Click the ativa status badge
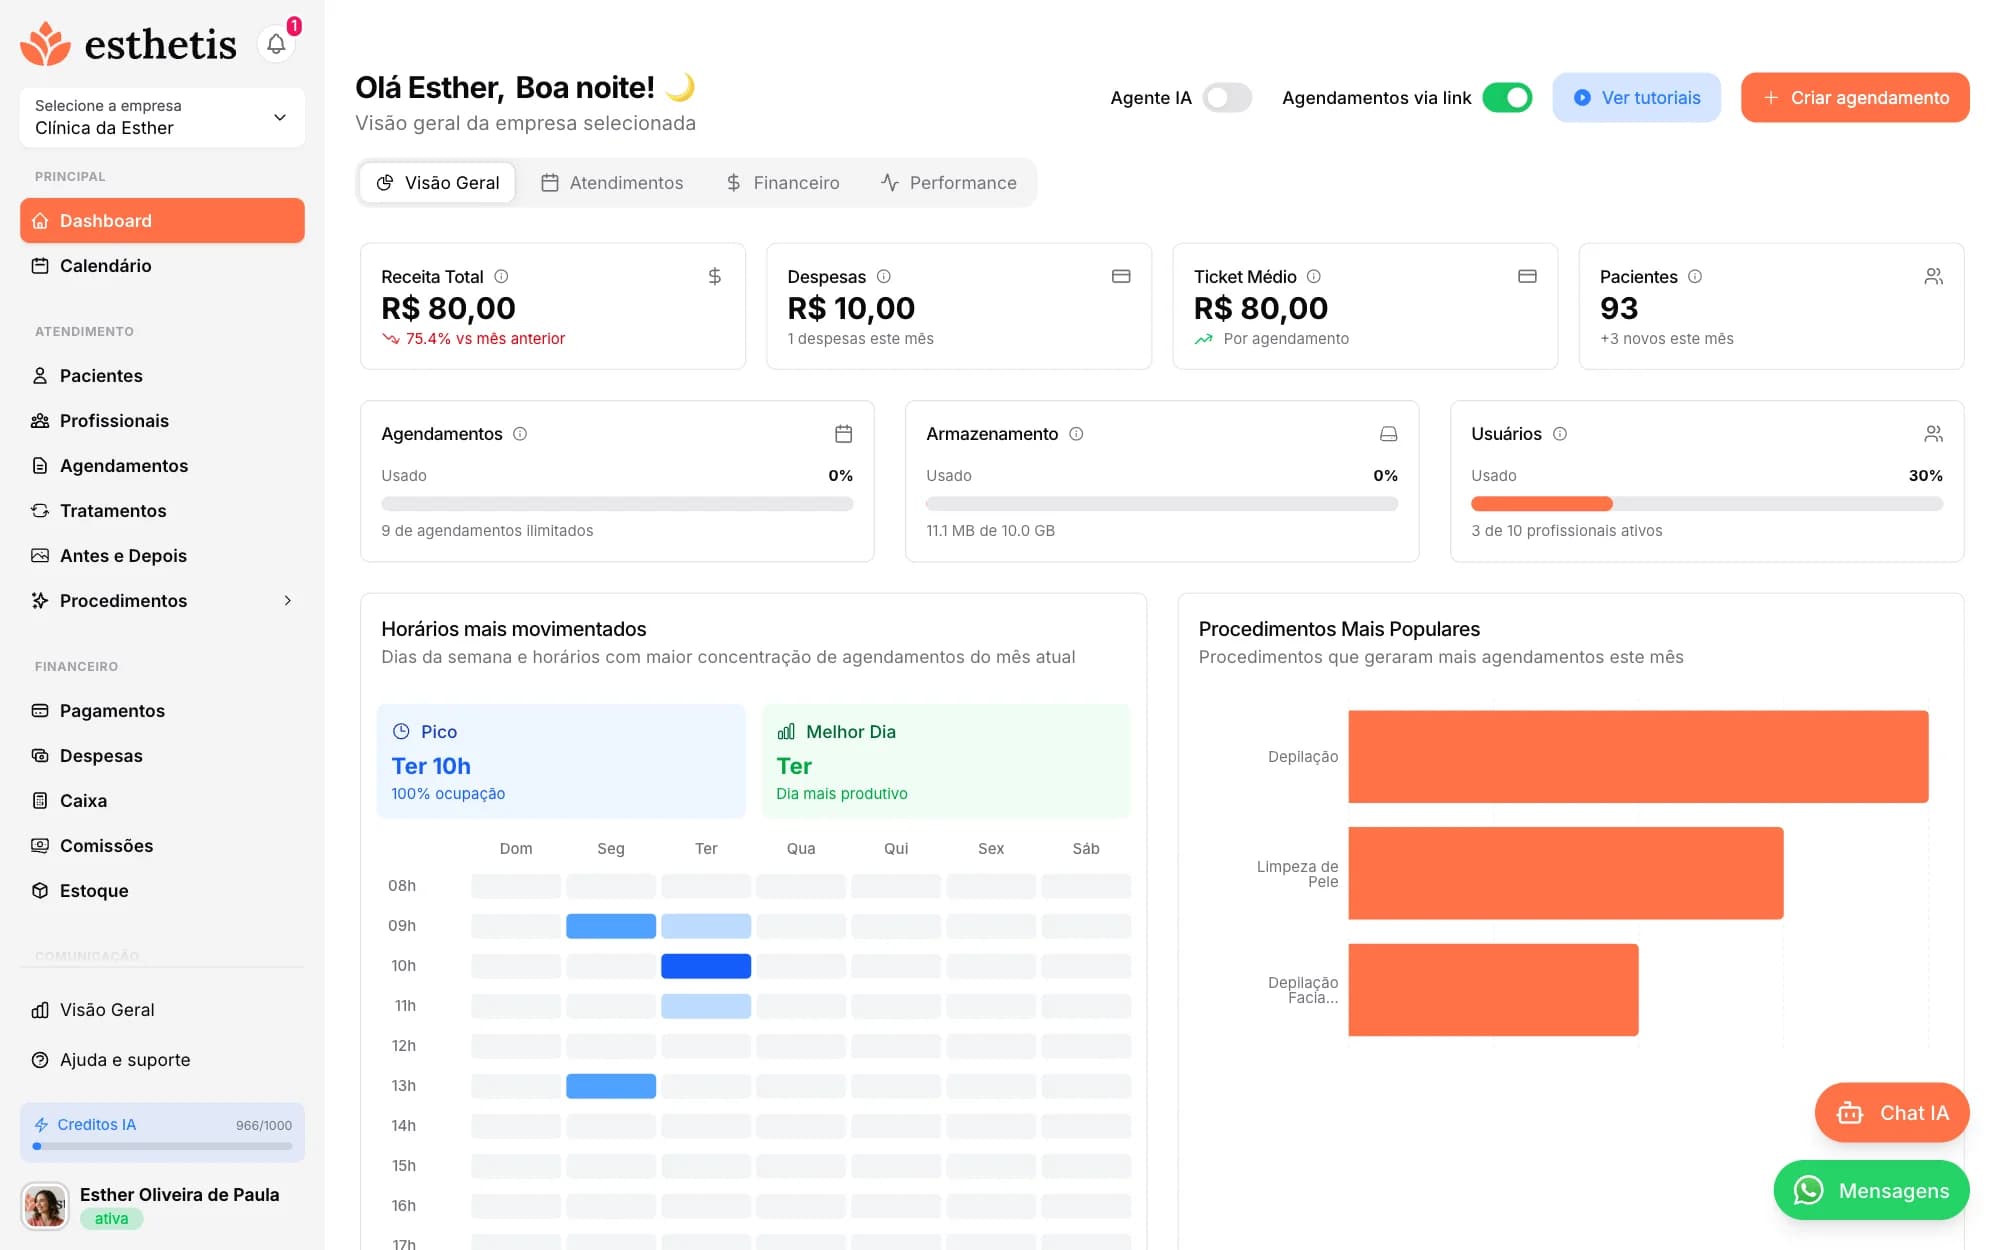The image size is (2000, 1250). (111, 1219)
